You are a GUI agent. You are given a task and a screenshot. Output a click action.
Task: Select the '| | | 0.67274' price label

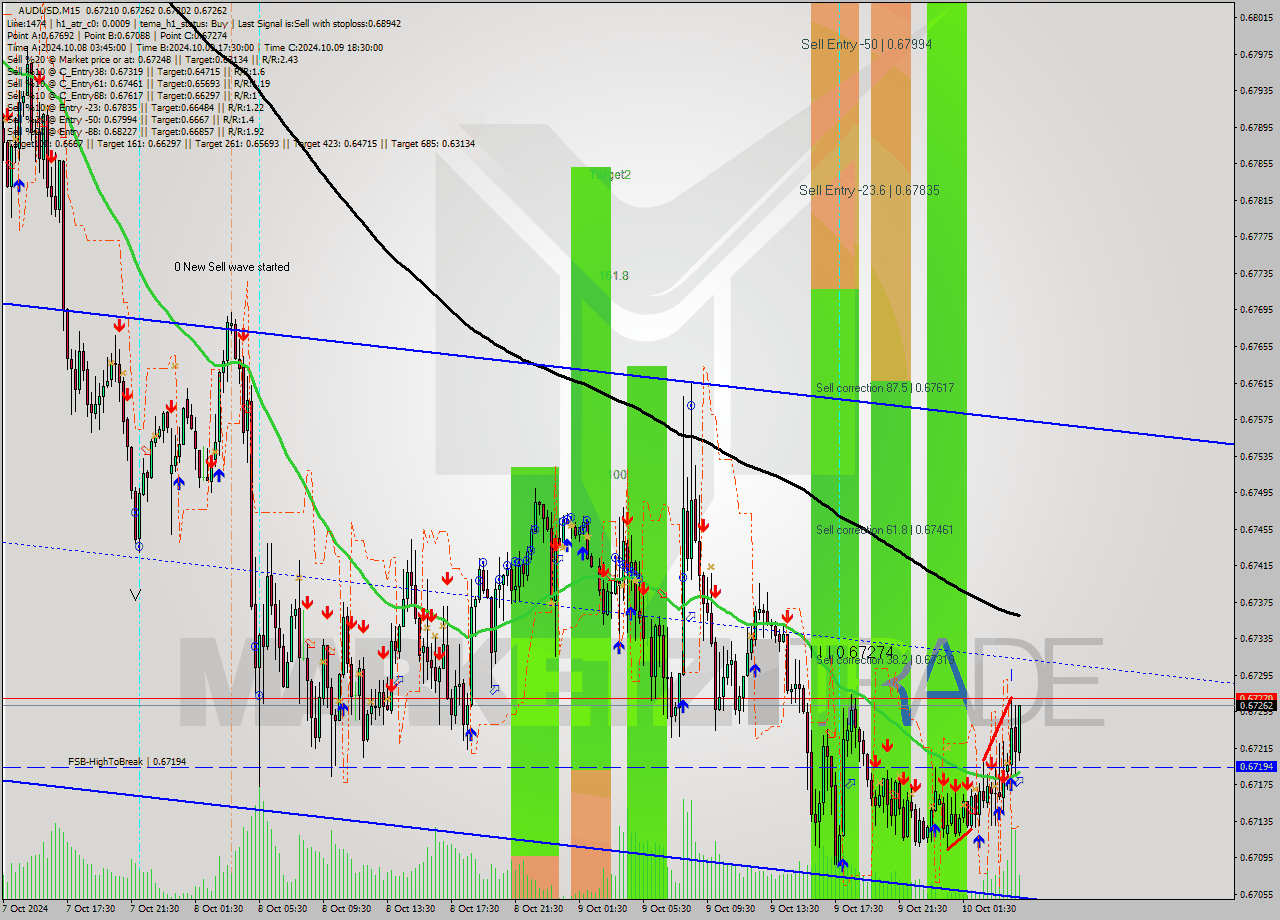(856, 651)
